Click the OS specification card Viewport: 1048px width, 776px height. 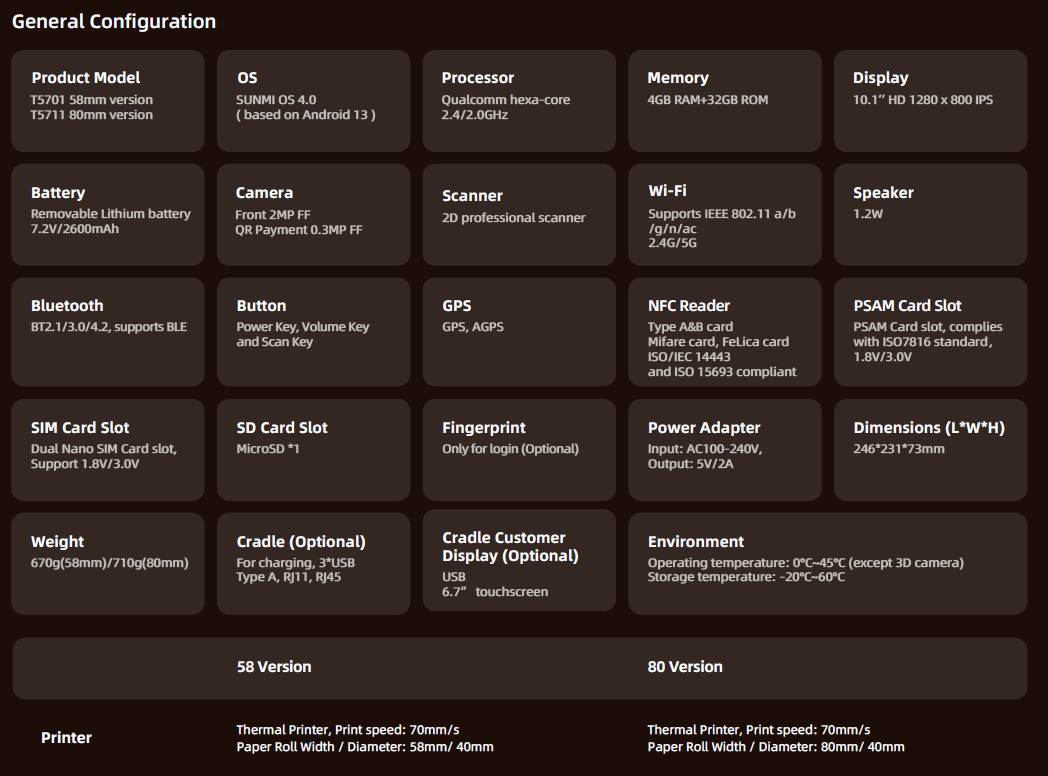pyautogui.click(x=313, y=101)
